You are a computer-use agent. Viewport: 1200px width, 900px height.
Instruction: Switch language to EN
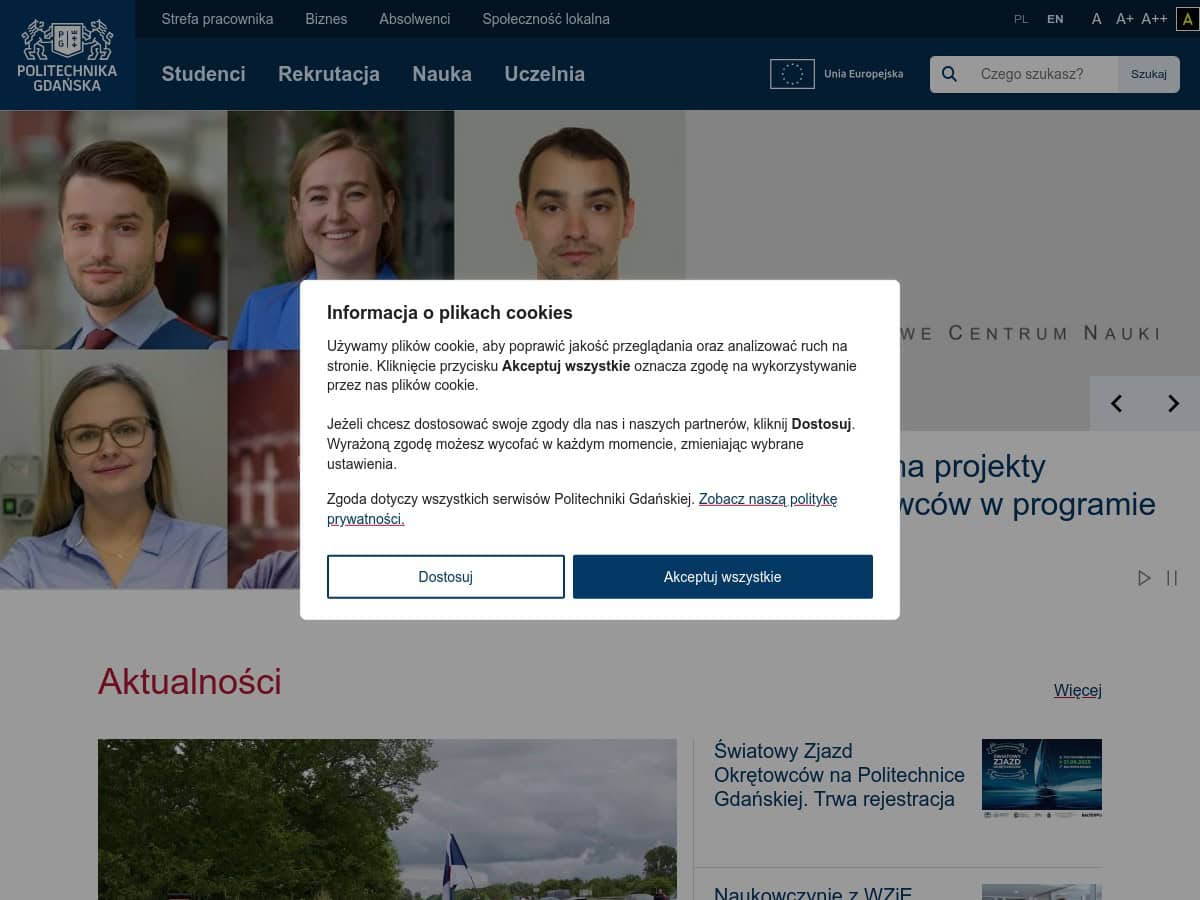click(1055, 19)
